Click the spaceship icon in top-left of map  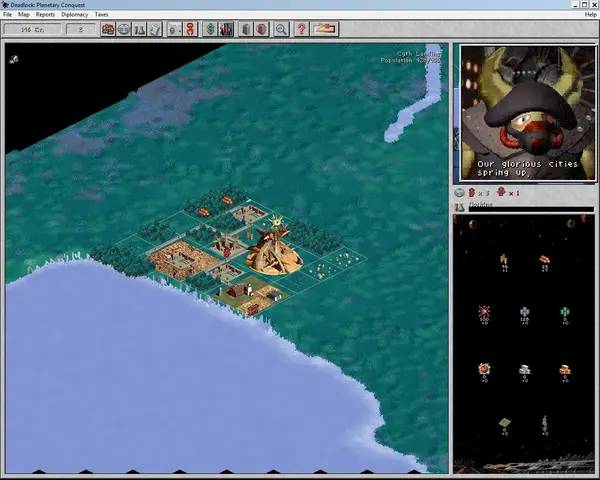click(x=14, y=59)
